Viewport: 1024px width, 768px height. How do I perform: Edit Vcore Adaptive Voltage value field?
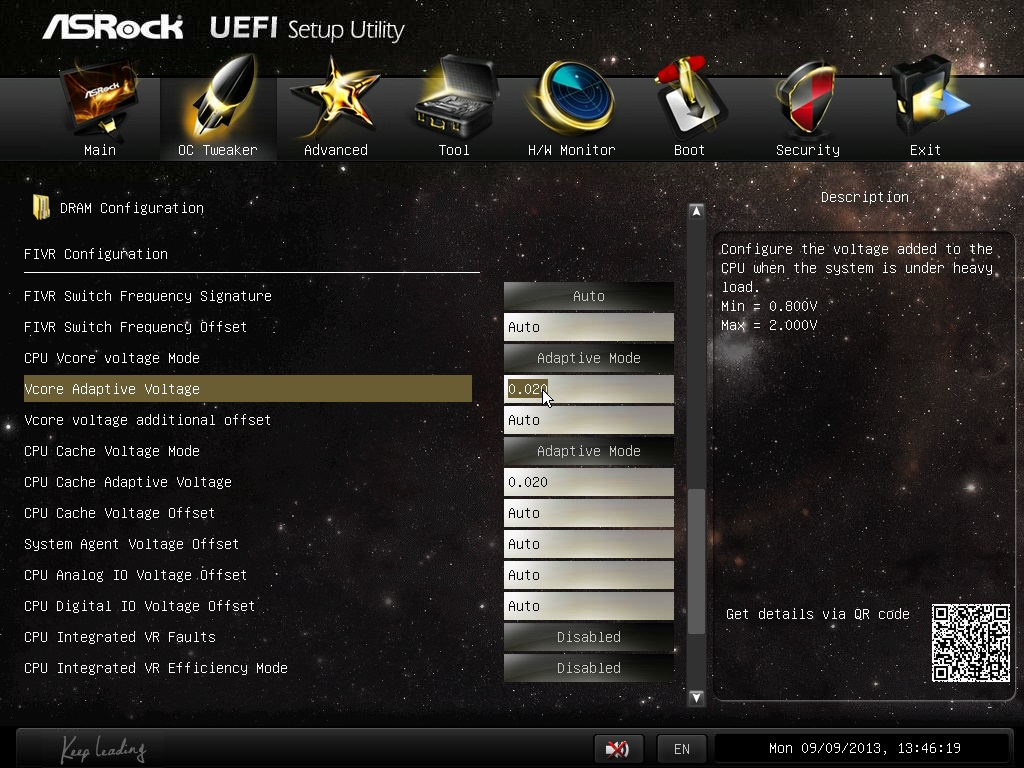[588, 389]
